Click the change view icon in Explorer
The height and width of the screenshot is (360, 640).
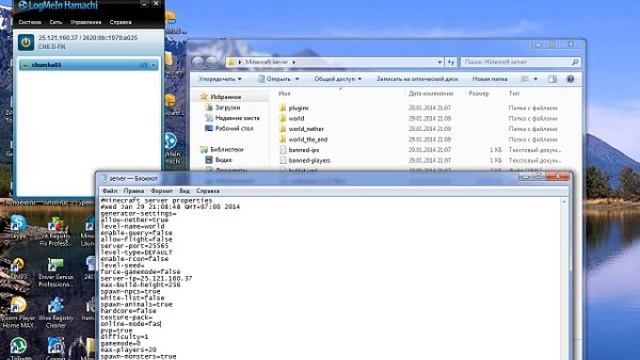[525, 79]
